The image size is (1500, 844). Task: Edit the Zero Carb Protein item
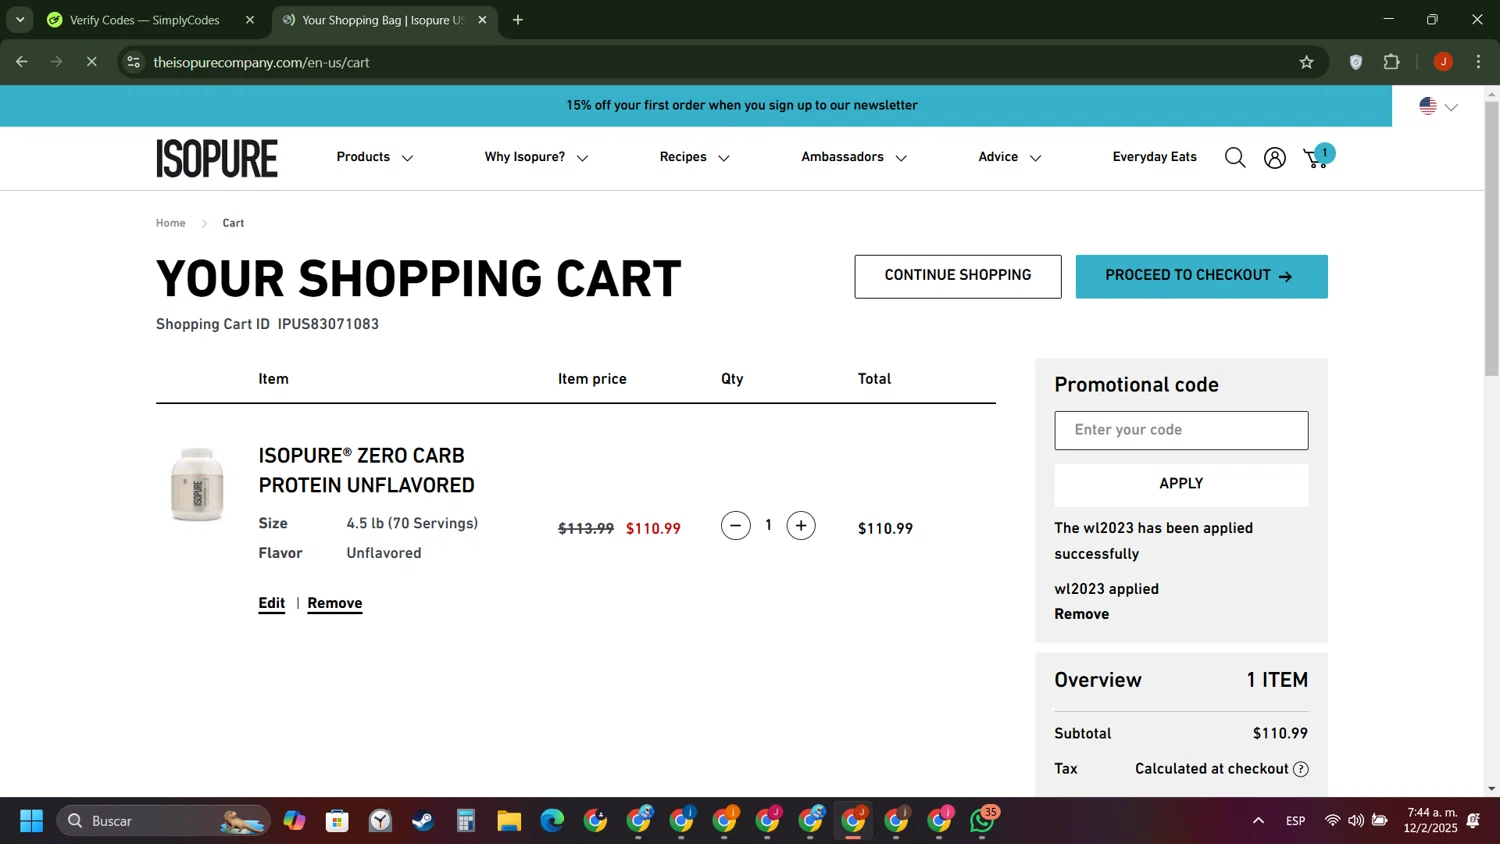271,603
